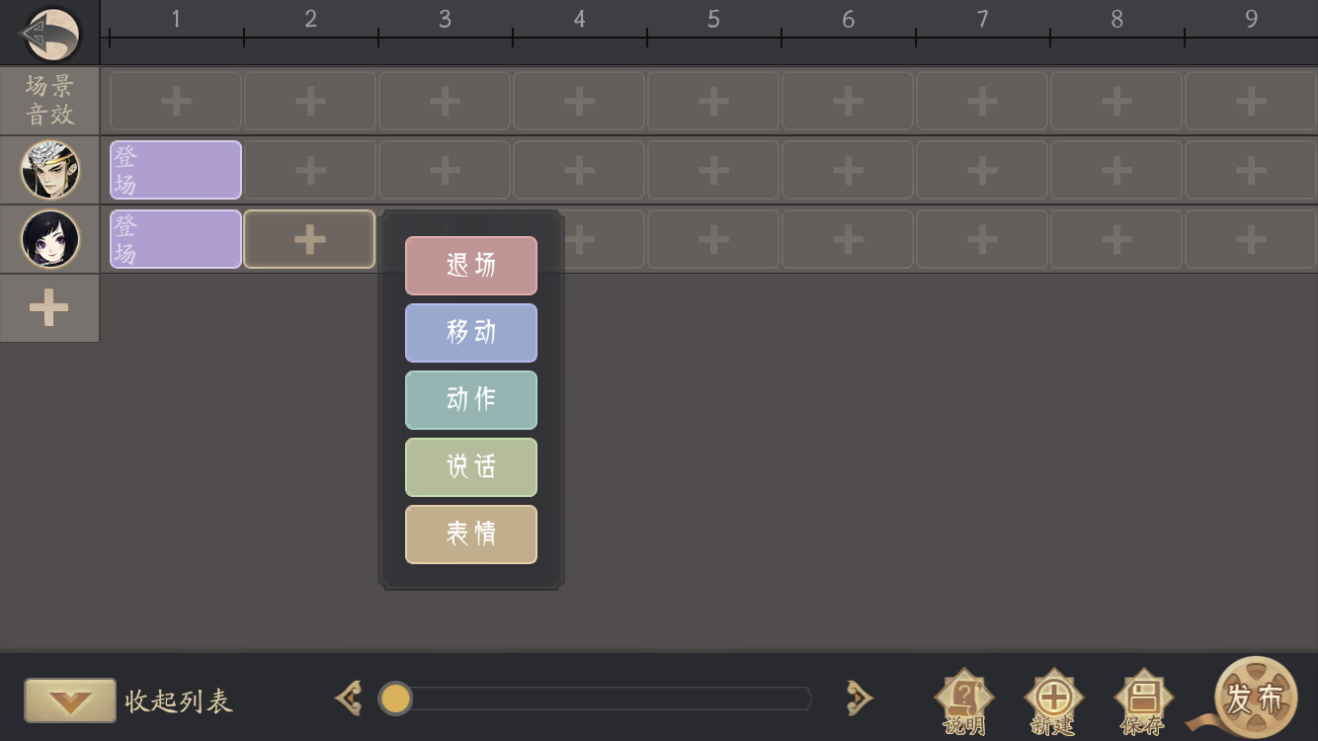Pick the 表情 expression option
The image size is (1318, 741).
[x=471, y=534]
